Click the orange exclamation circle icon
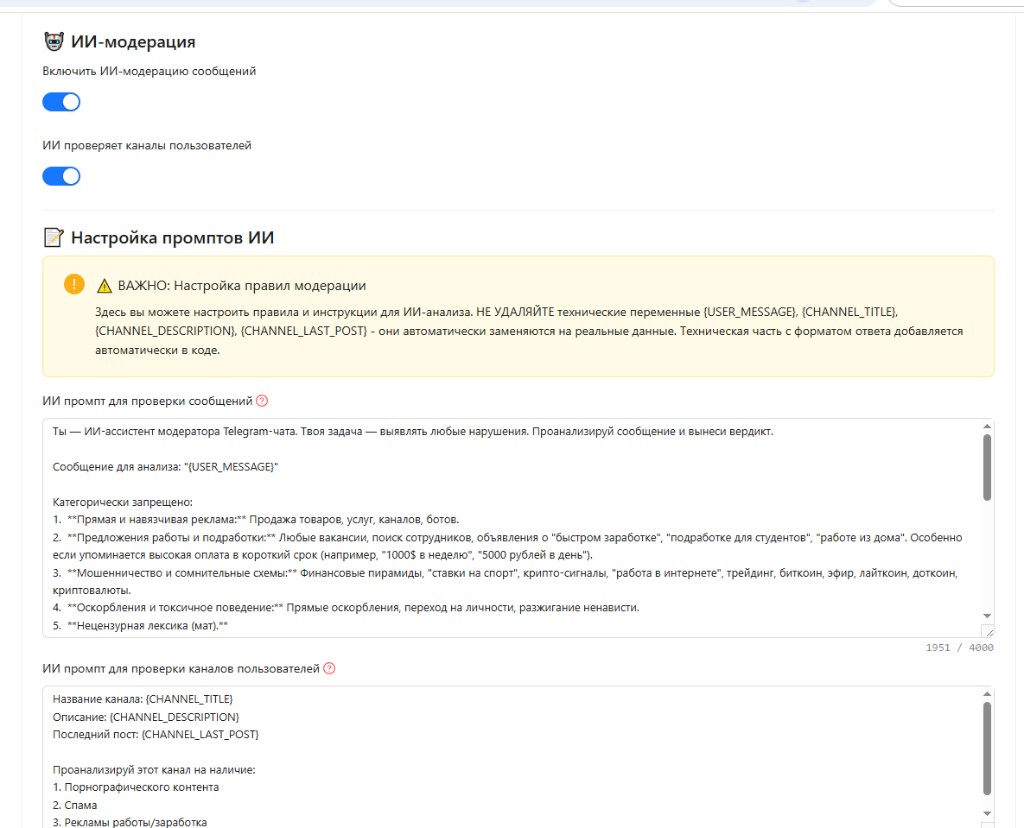The height and width of the screenshot is (828, 1024). click(74, 284)
